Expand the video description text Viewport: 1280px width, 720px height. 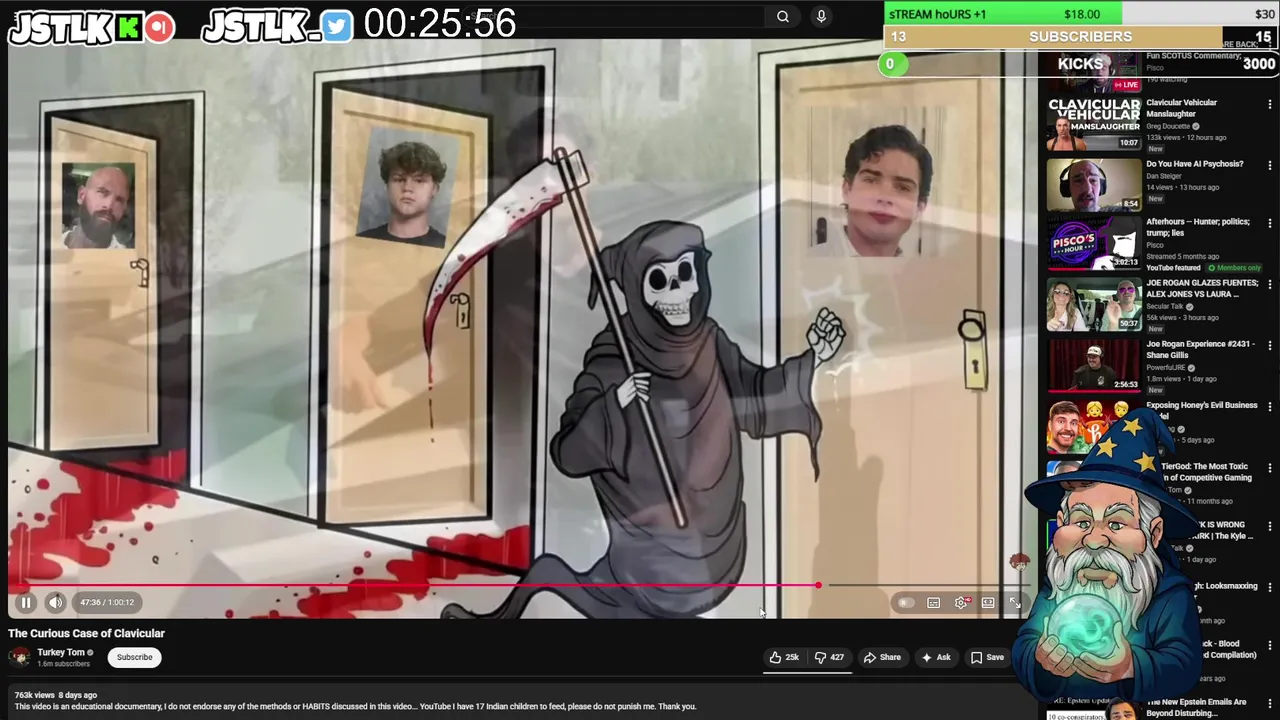coord(355,706)
